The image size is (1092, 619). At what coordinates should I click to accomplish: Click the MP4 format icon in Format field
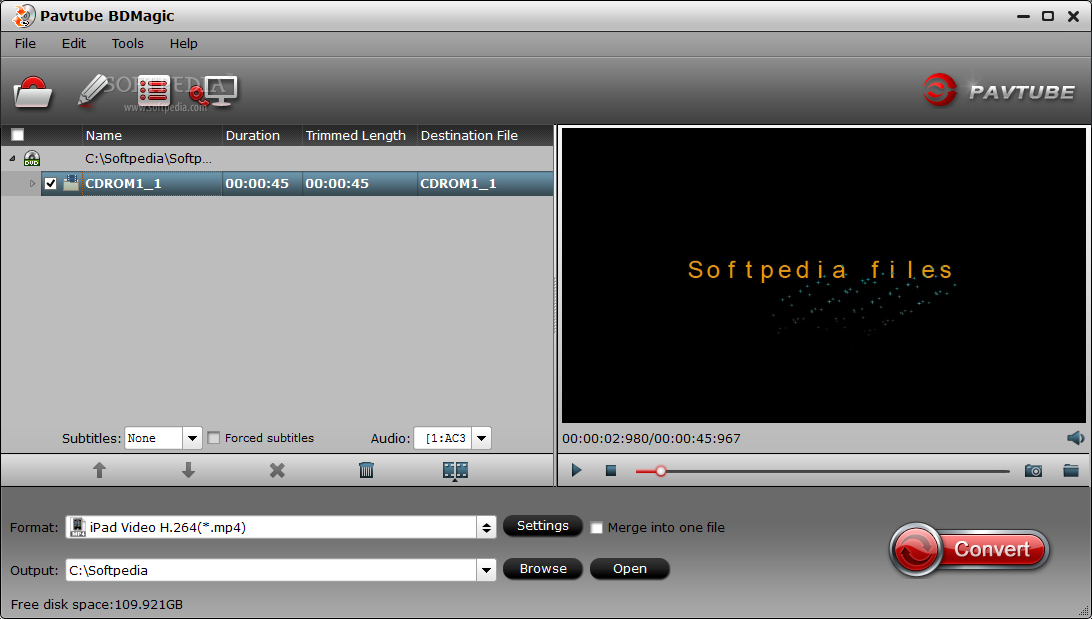78,527
